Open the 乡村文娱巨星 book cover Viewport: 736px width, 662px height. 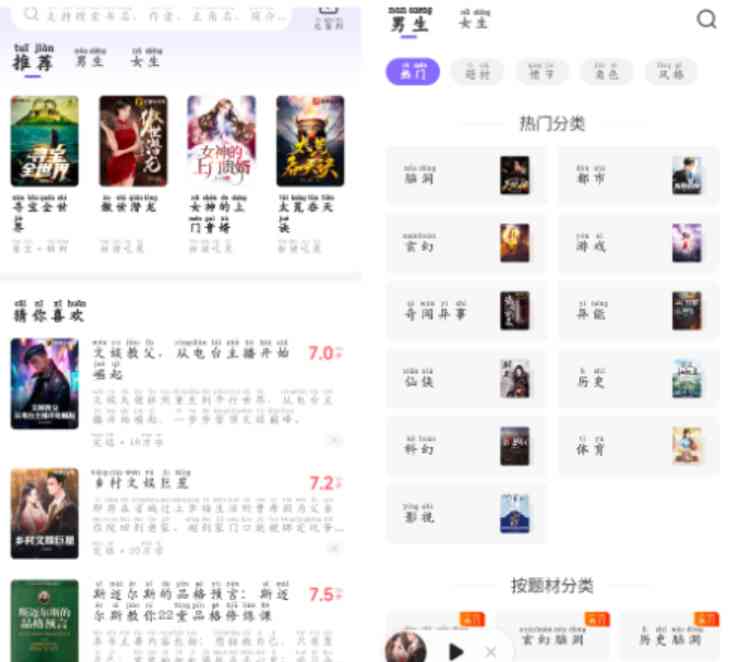coord(45,513)
